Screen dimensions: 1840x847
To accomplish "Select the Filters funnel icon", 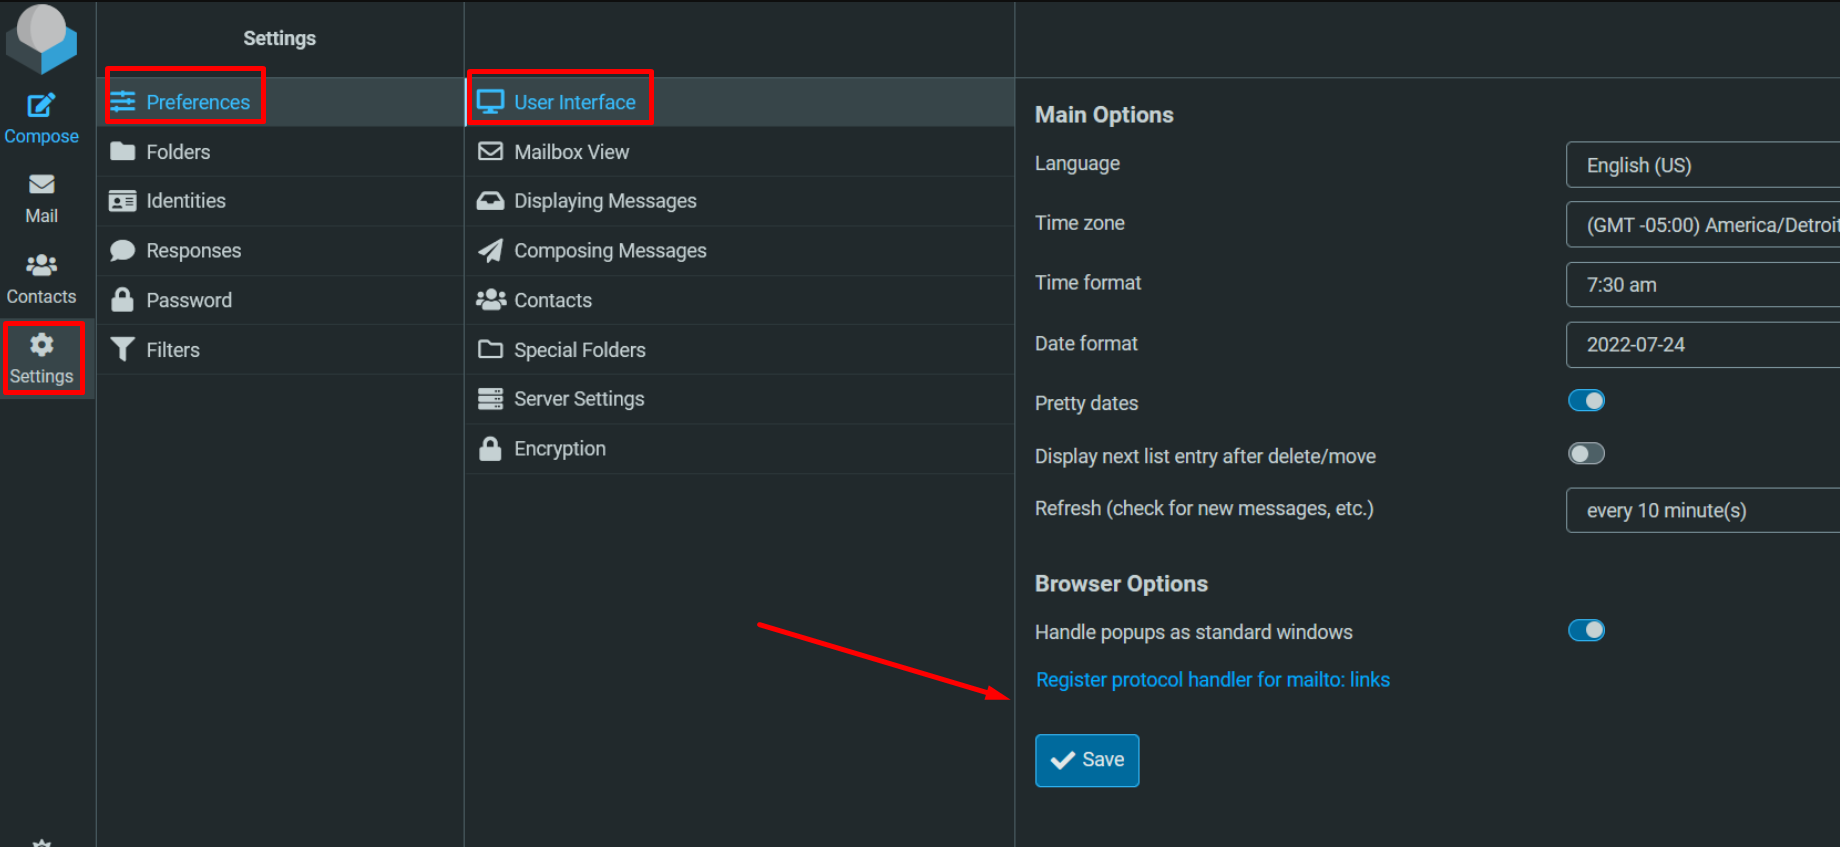I will (123, 349).
